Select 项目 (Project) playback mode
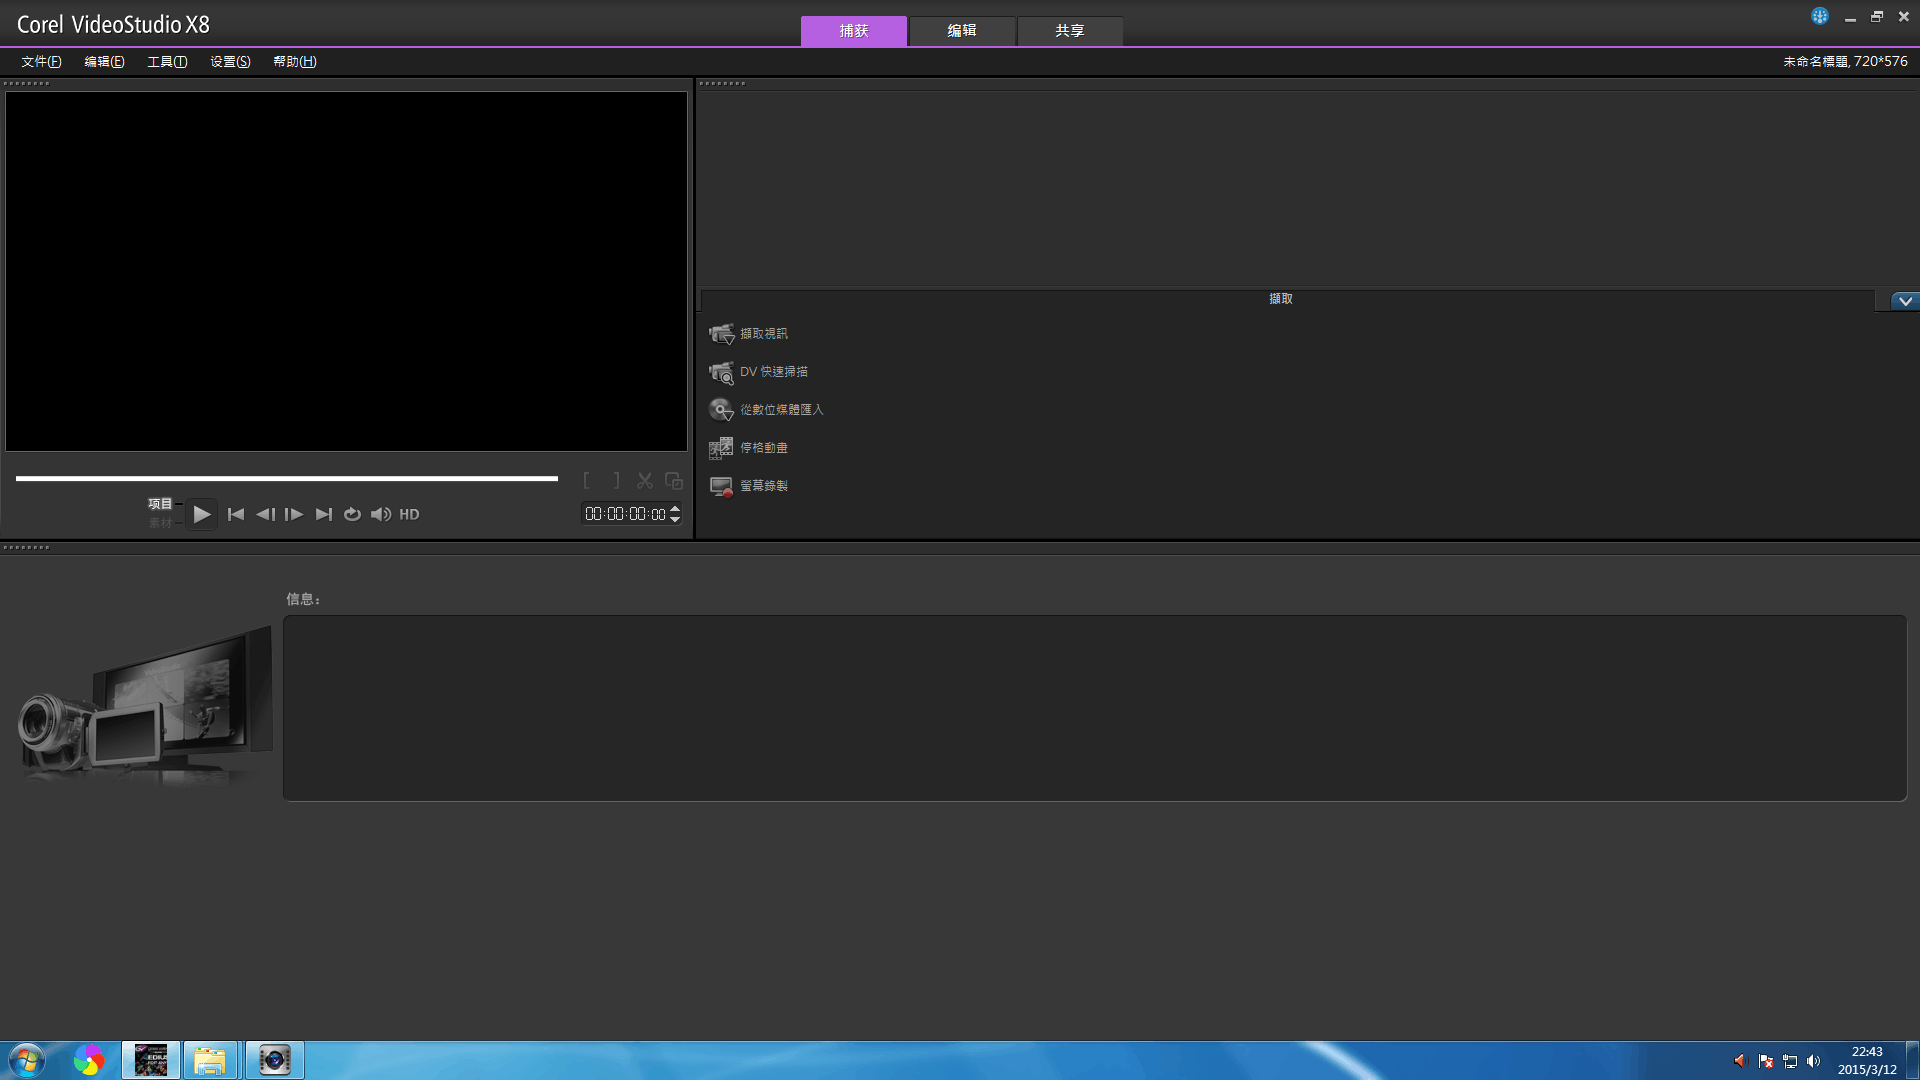This screenshot has width=1920, height=1080. click(160, 504)
